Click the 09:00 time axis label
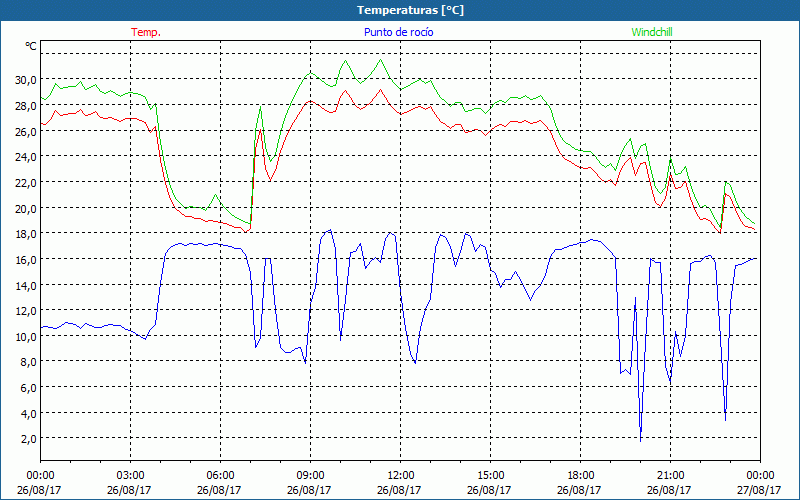This screenshot has width=800, height=500. pyautogui.click(x=310, y=476)
